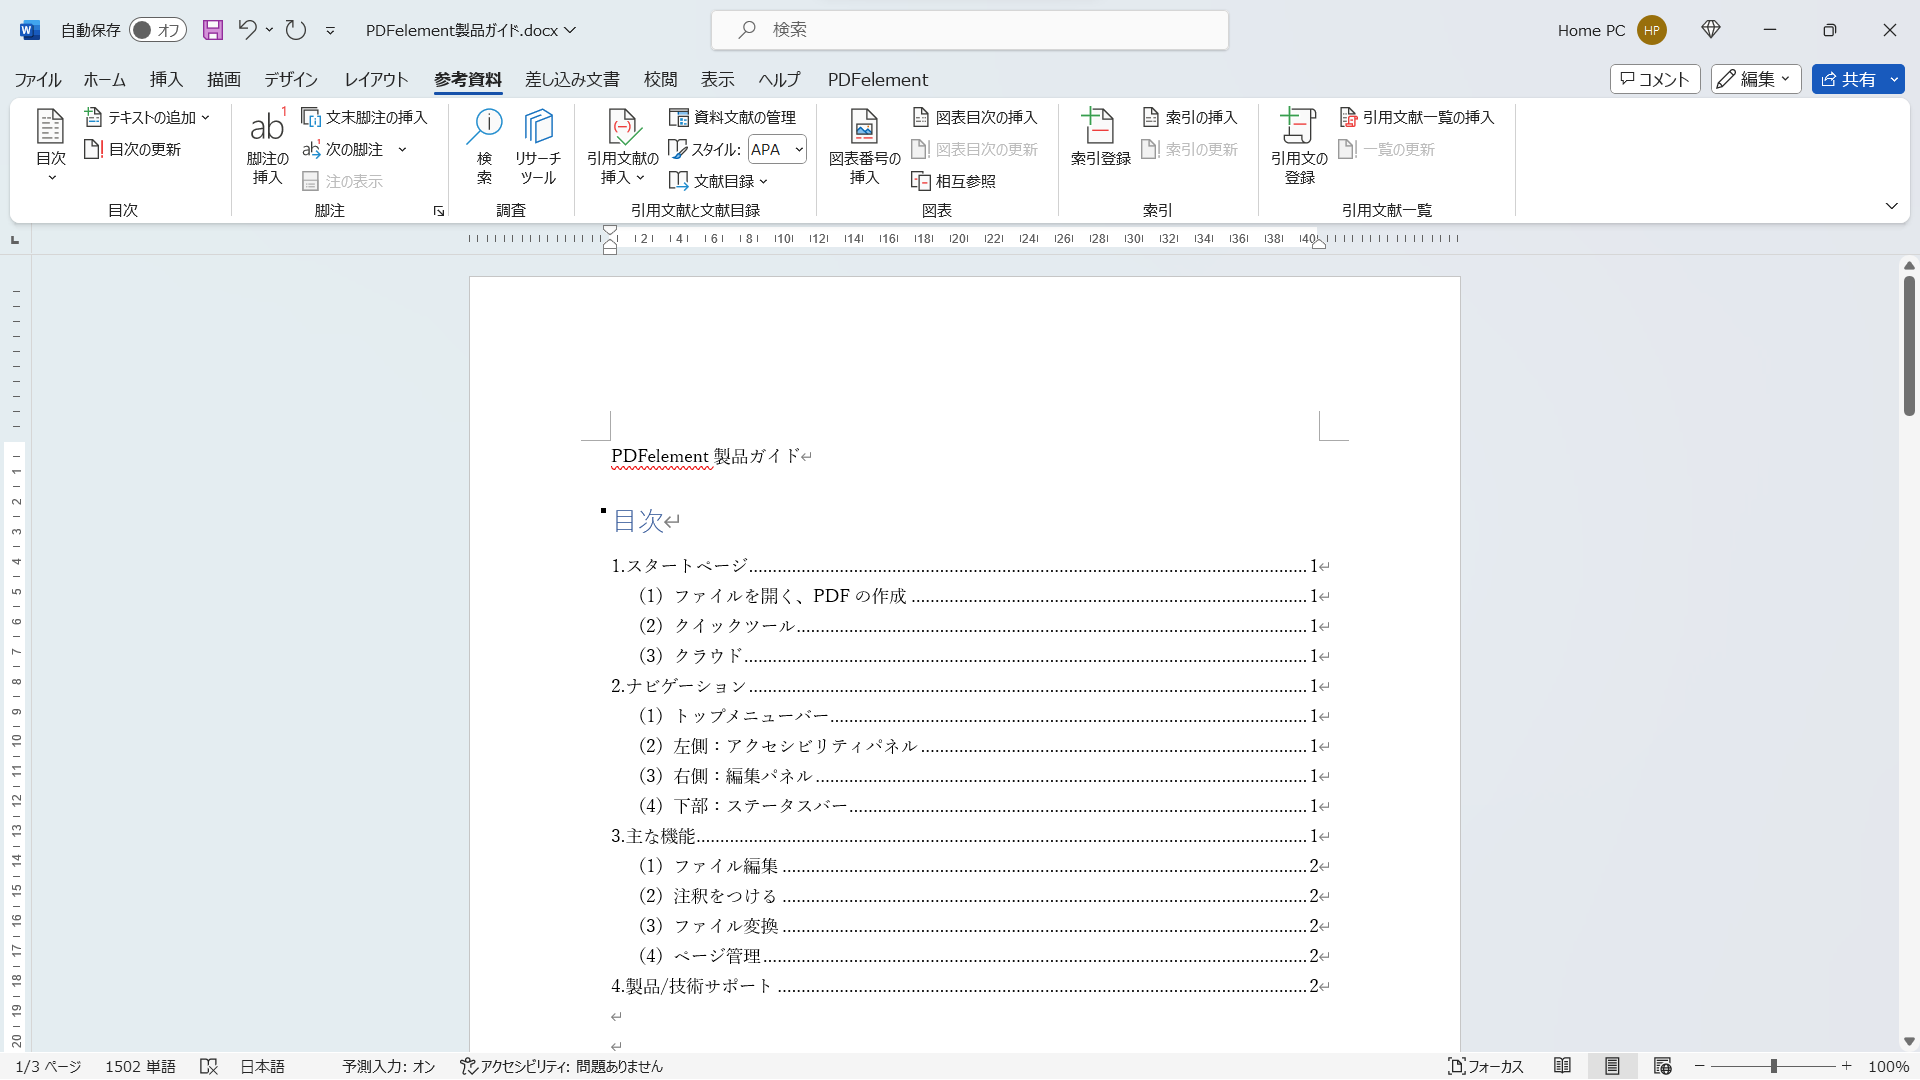
Task: Collapse the ribbon with the chevron
Action: point(1891,206)
